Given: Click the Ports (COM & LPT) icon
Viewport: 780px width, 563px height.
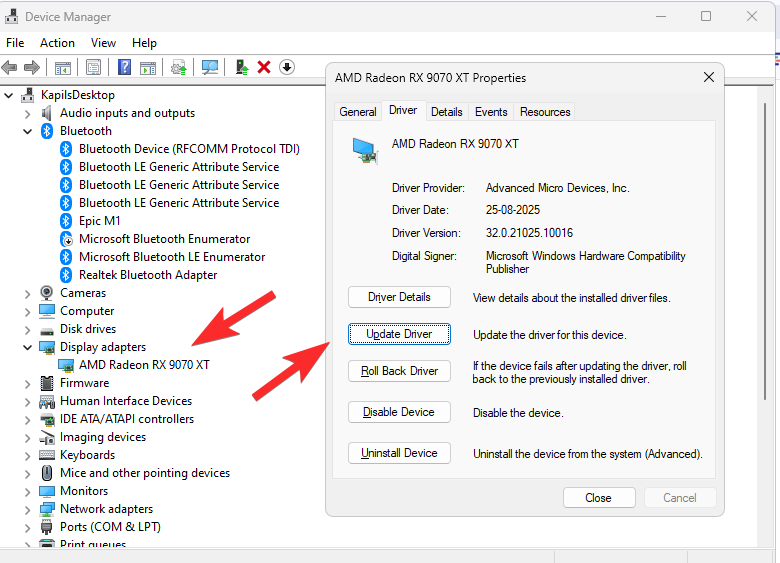Looking at the screenshot, I should click(47, 527).
